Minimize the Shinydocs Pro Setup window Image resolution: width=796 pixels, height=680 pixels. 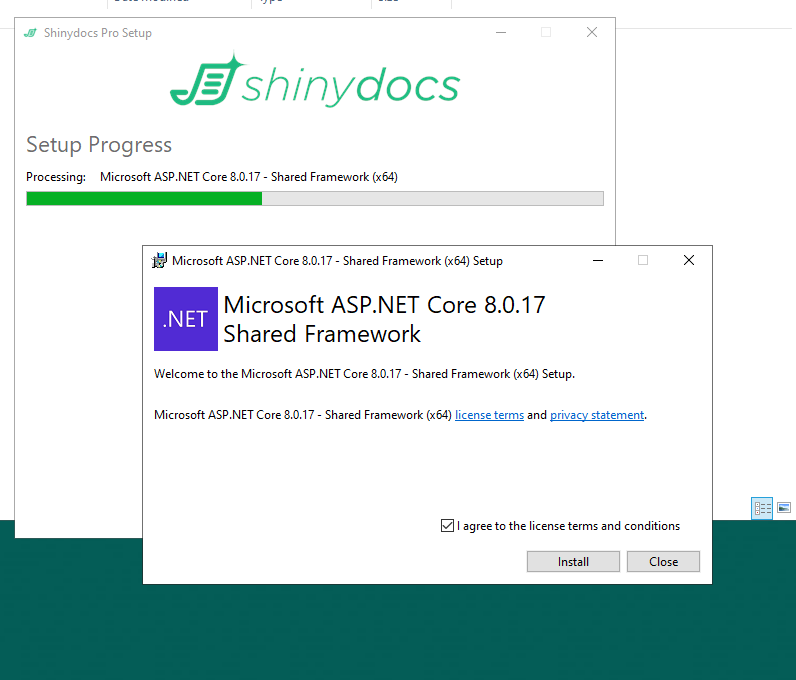500,33
